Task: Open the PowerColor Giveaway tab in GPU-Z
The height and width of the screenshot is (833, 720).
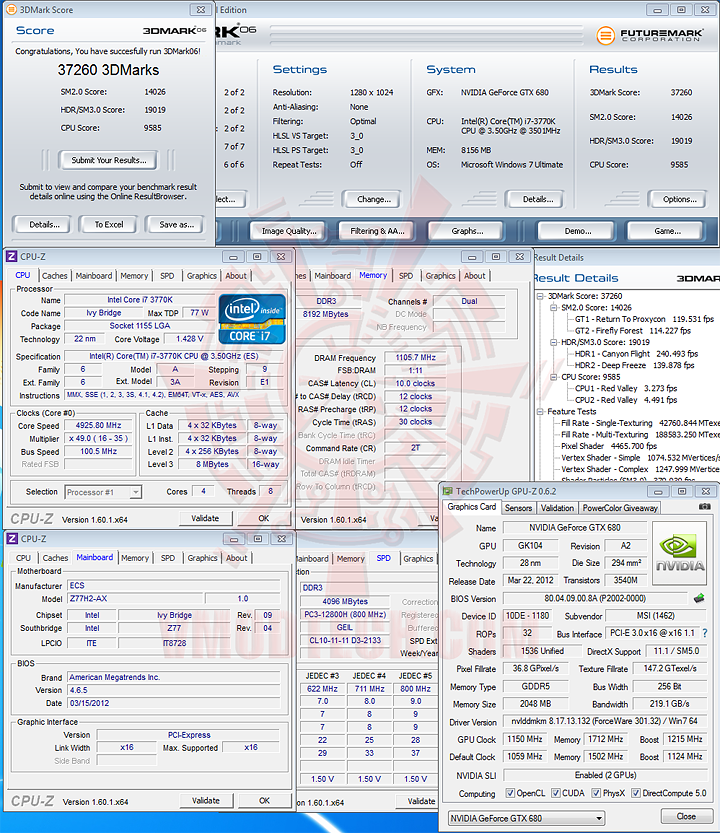Action: click(620, 508)
